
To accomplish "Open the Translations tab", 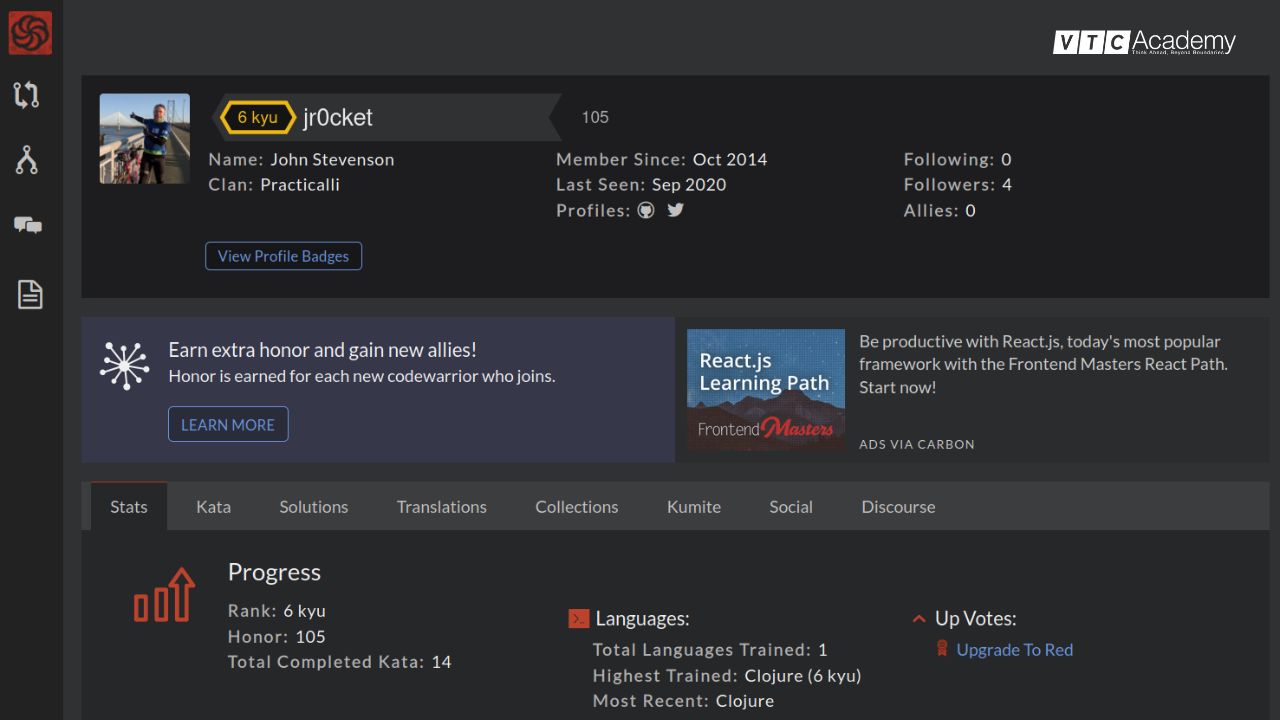I will coord(441,507).
